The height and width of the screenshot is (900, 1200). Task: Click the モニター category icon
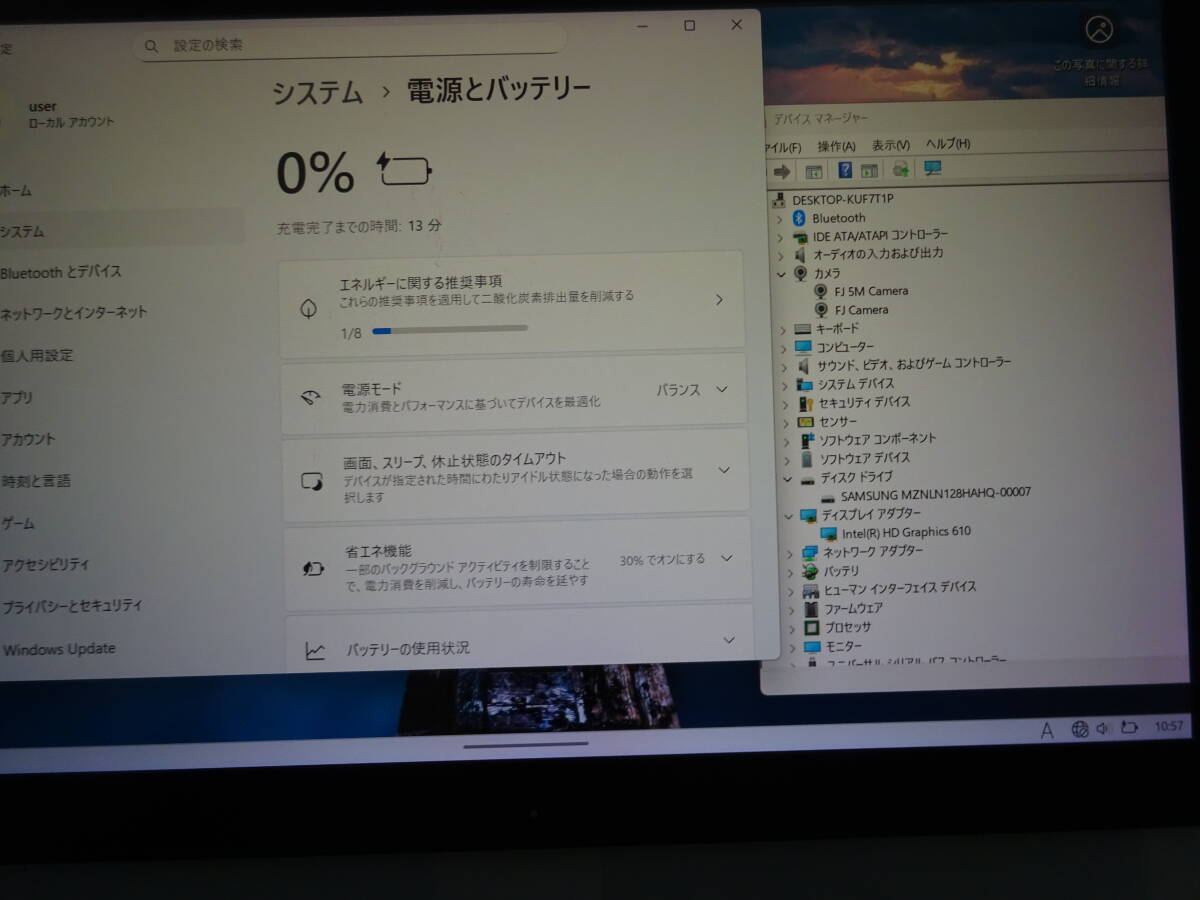point(813,647)
